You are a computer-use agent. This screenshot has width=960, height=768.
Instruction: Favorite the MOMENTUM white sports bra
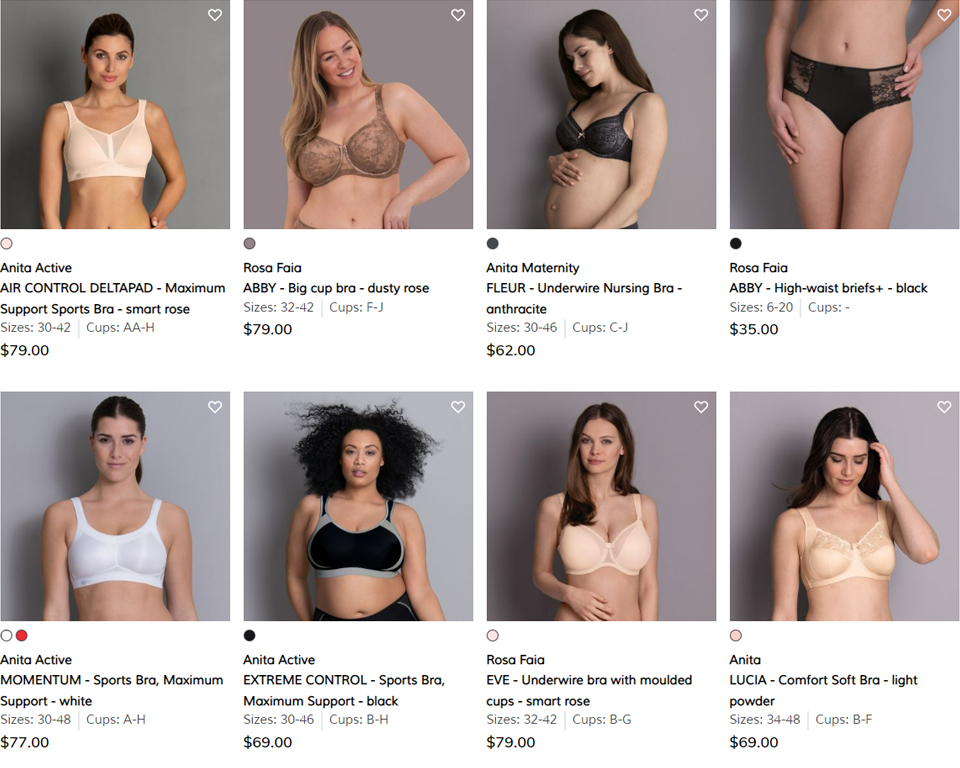215,407
